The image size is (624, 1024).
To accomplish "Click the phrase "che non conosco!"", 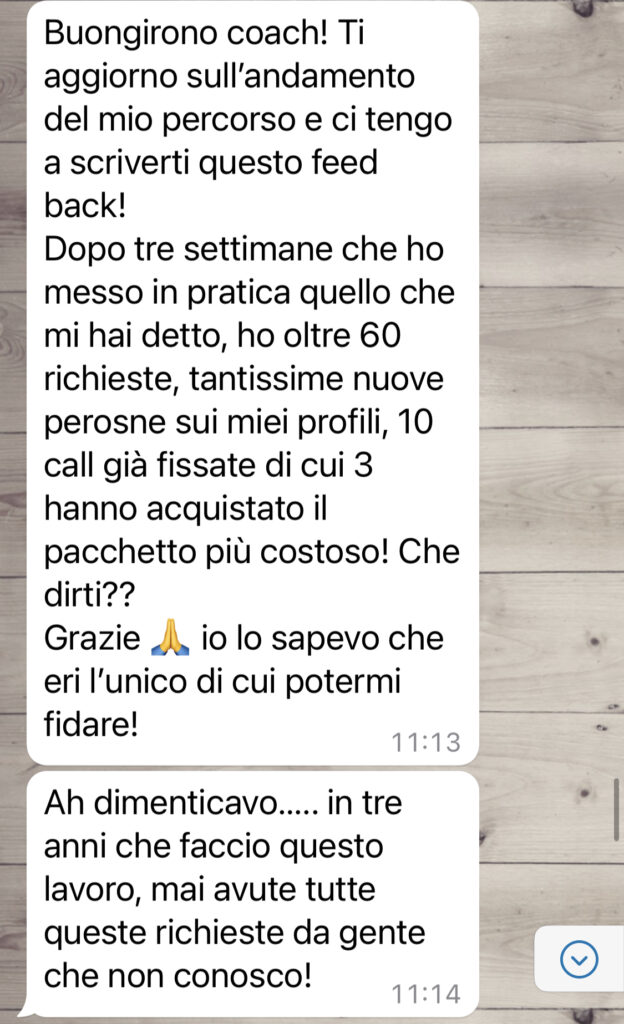I will click(178, 976).
